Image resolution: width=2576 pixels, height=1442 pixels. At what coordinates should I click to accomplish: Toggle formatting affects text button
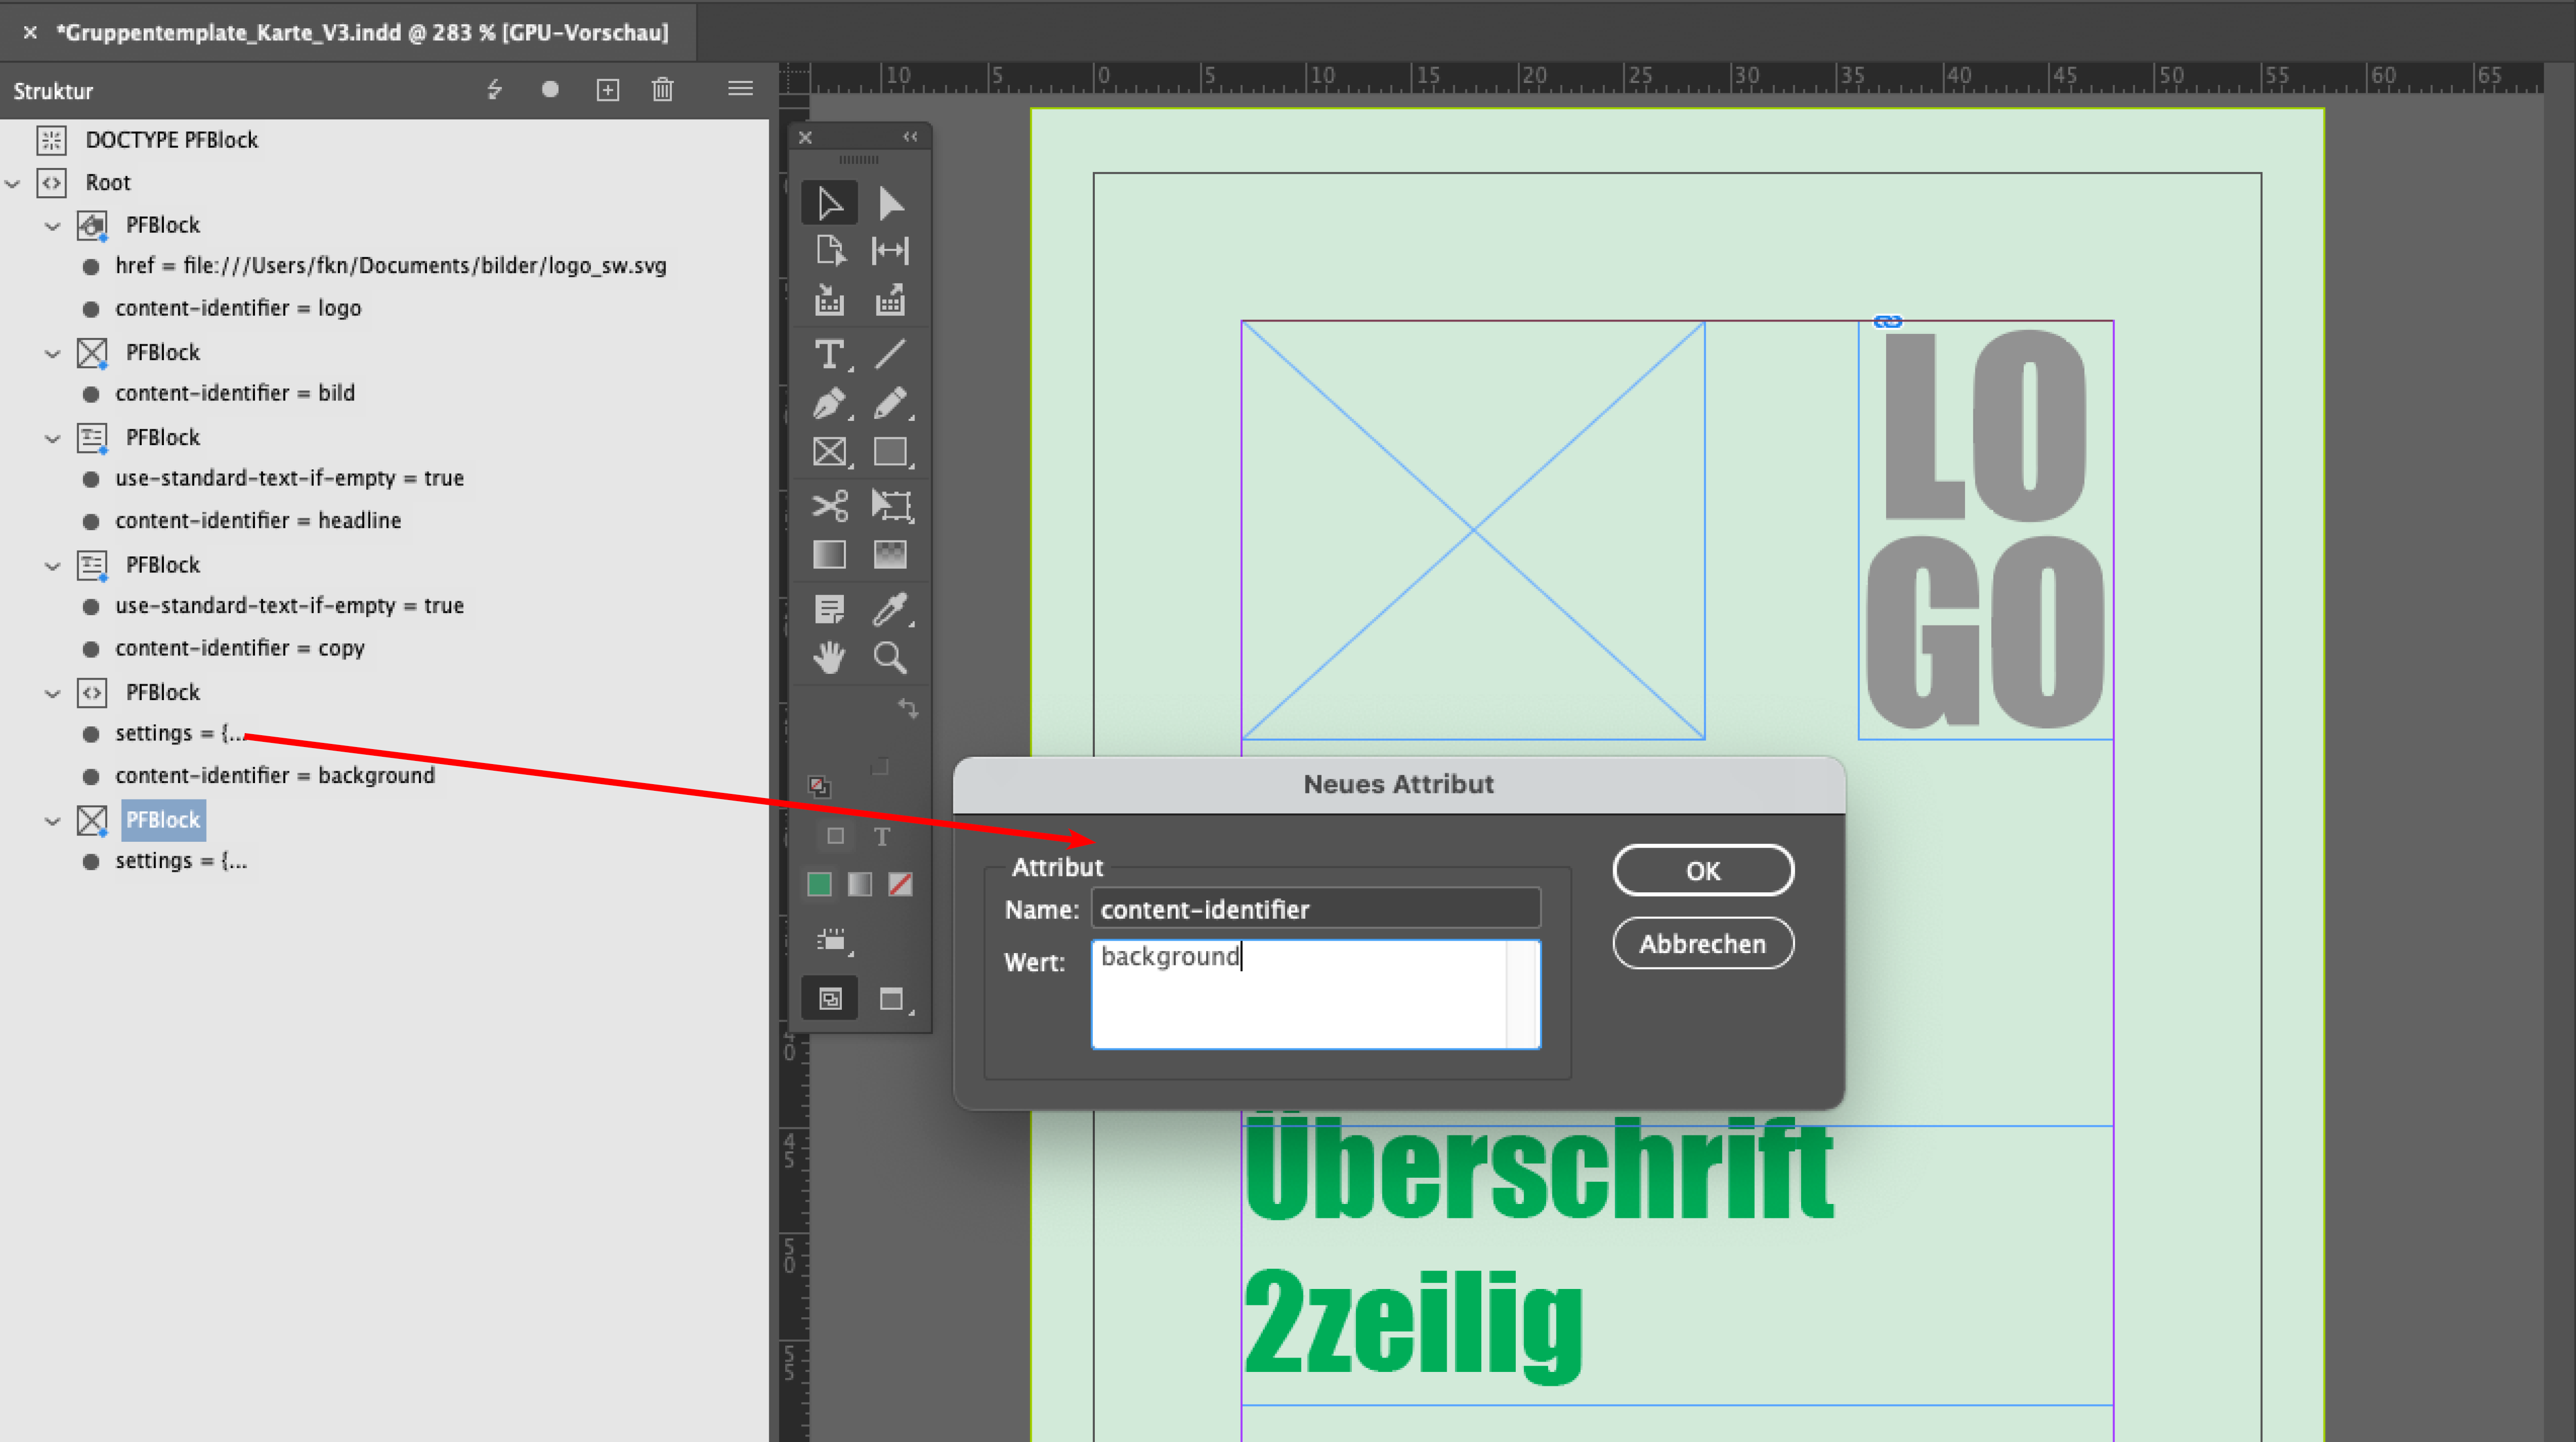[x=881, y=837]
